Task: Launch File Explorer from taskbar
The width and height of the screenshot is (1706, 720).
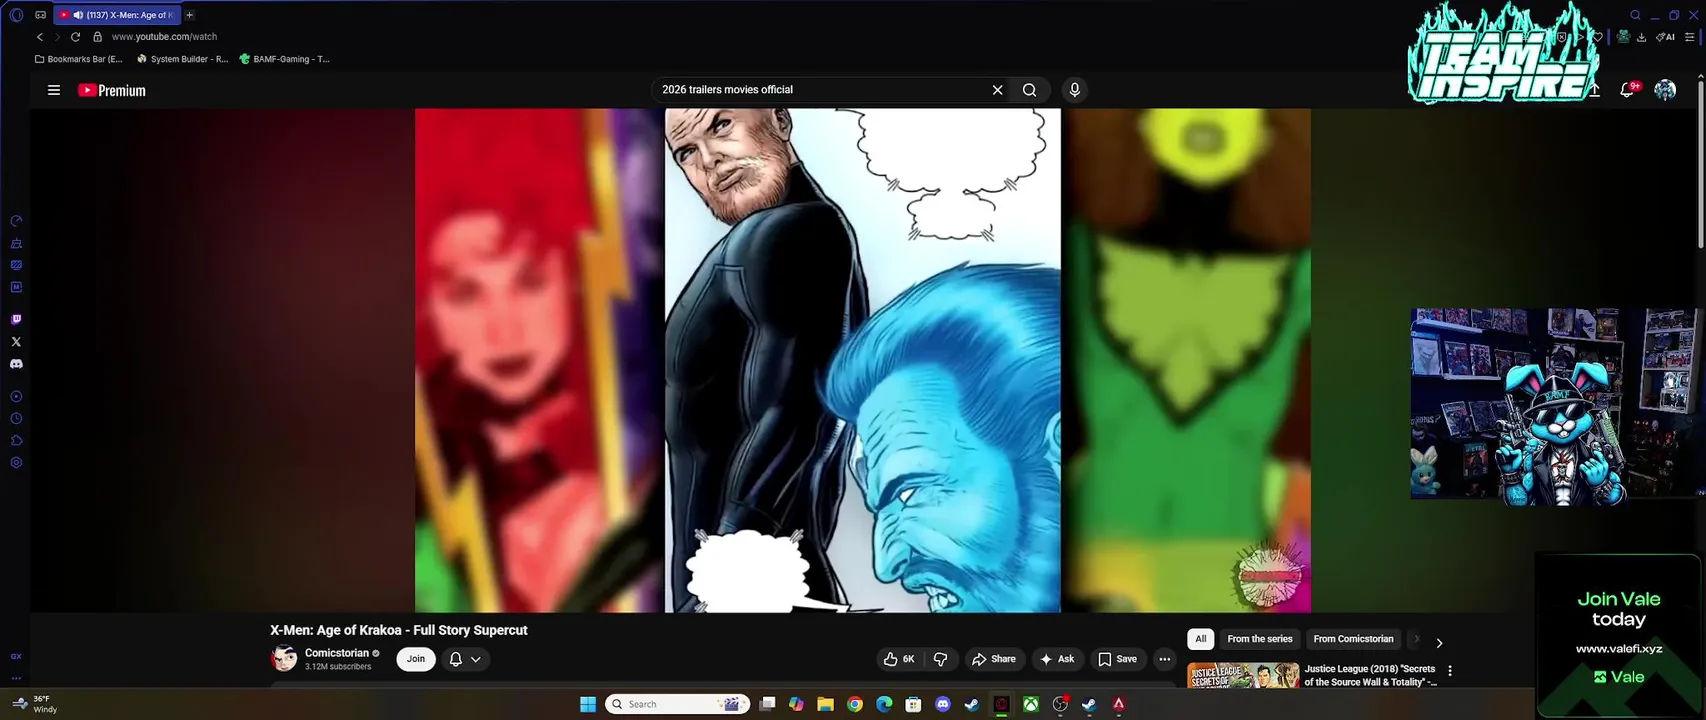Action: click(825, 704)
